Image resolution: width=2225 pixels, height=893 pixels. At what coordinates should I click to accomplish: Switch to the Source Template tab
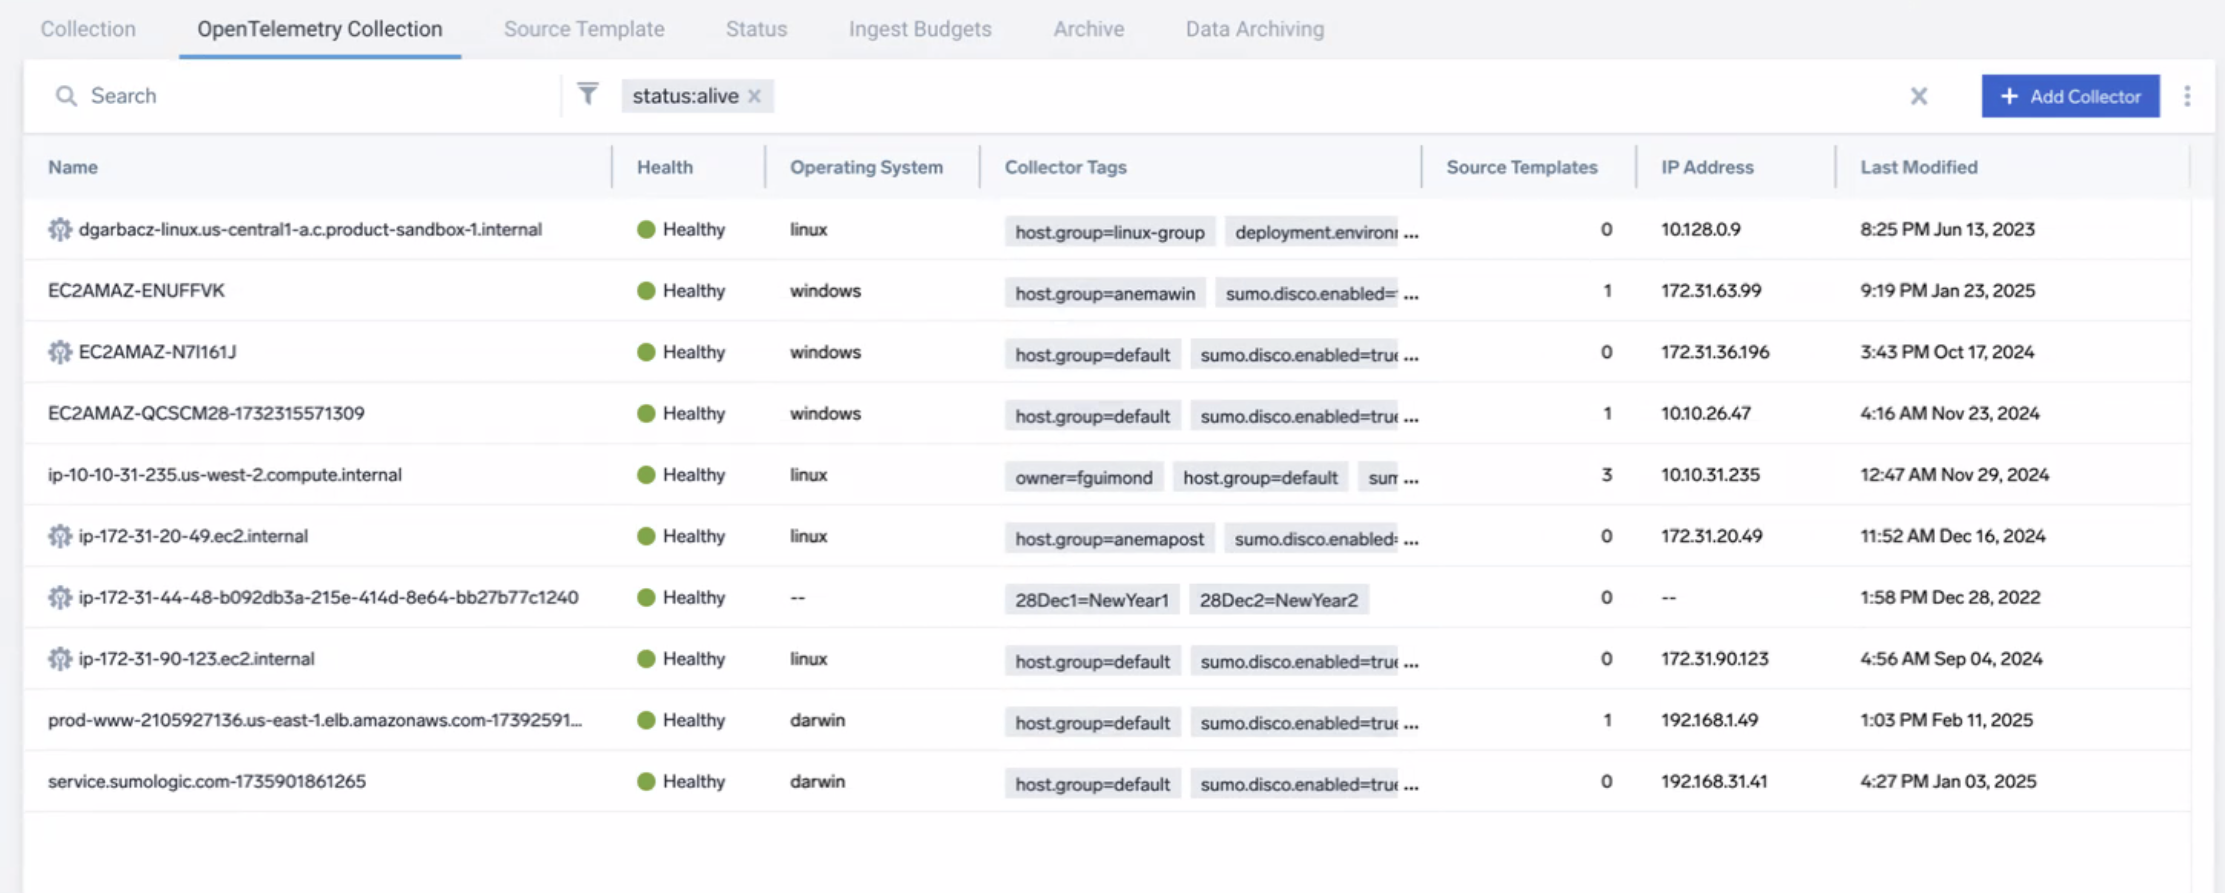click(584, 29)
